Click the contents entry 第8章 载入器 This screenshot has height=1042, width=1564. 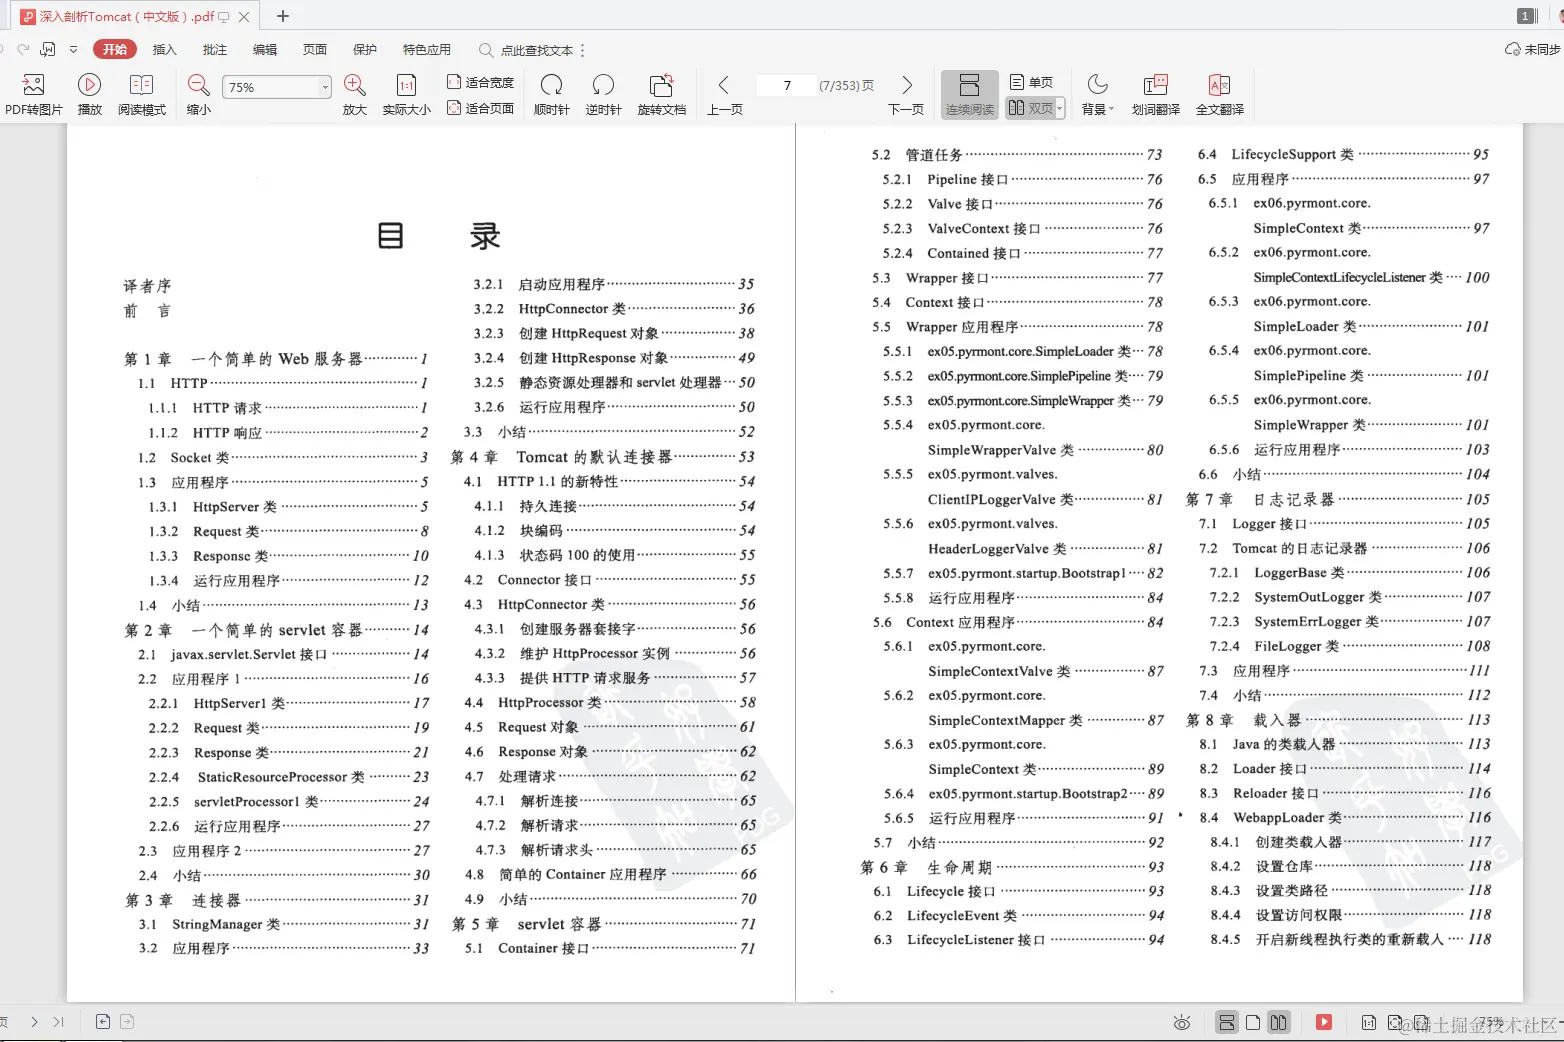point(1338,719)
